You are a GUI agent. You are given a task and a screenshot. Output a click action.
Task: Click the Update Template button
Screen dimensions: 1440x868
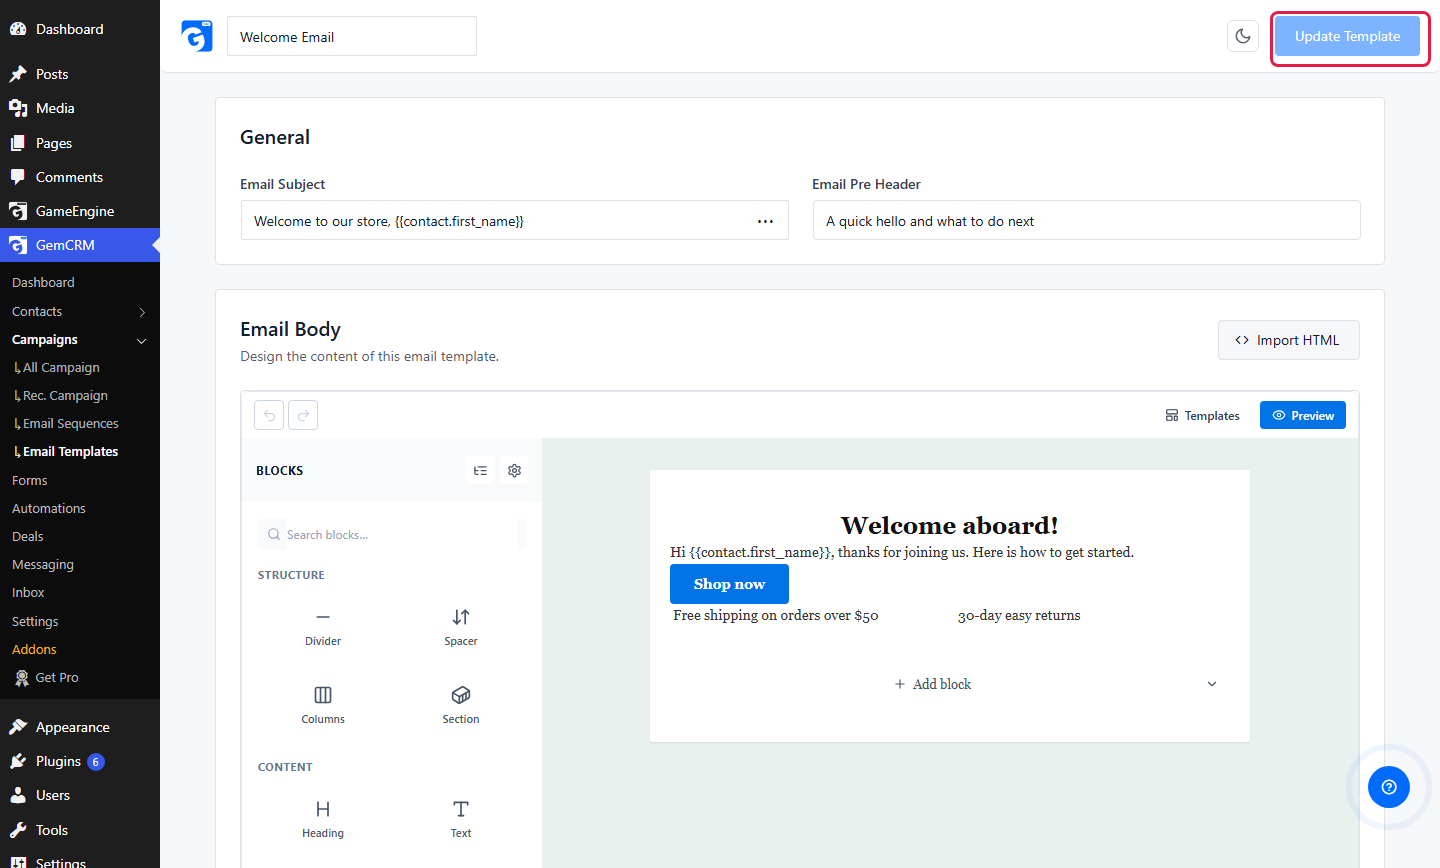pyautogui.click(x=1347, y=36)
